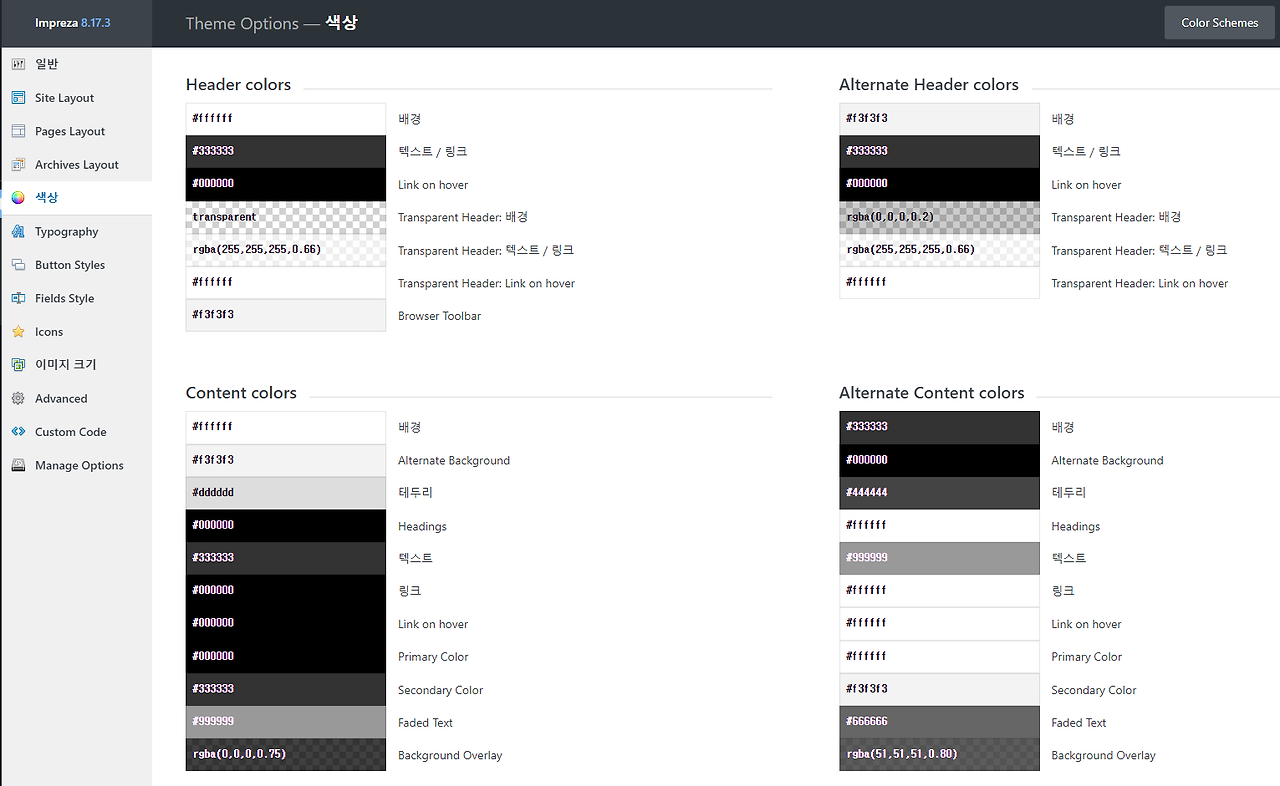This screenshot has width=1280, height=786.
Task: Open the Color Schemes button
Action: point(1220,23)
